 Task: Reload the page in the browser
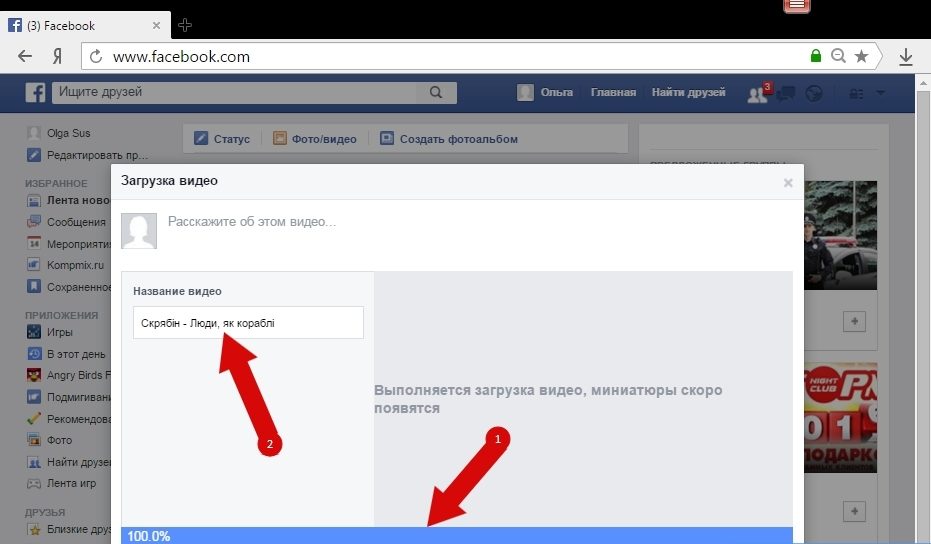pyautogui.click(x=96, y=57)
